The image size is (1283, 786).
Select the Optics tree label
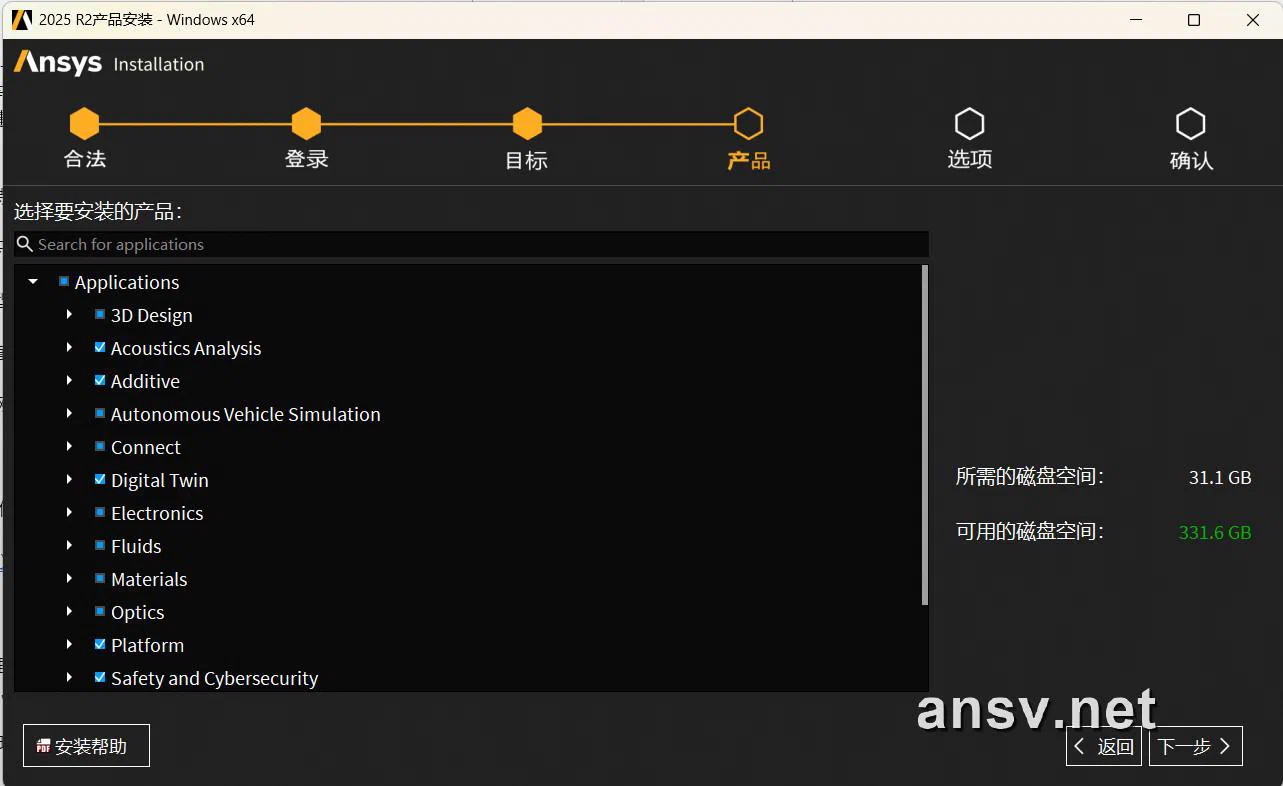click(138, 612)
